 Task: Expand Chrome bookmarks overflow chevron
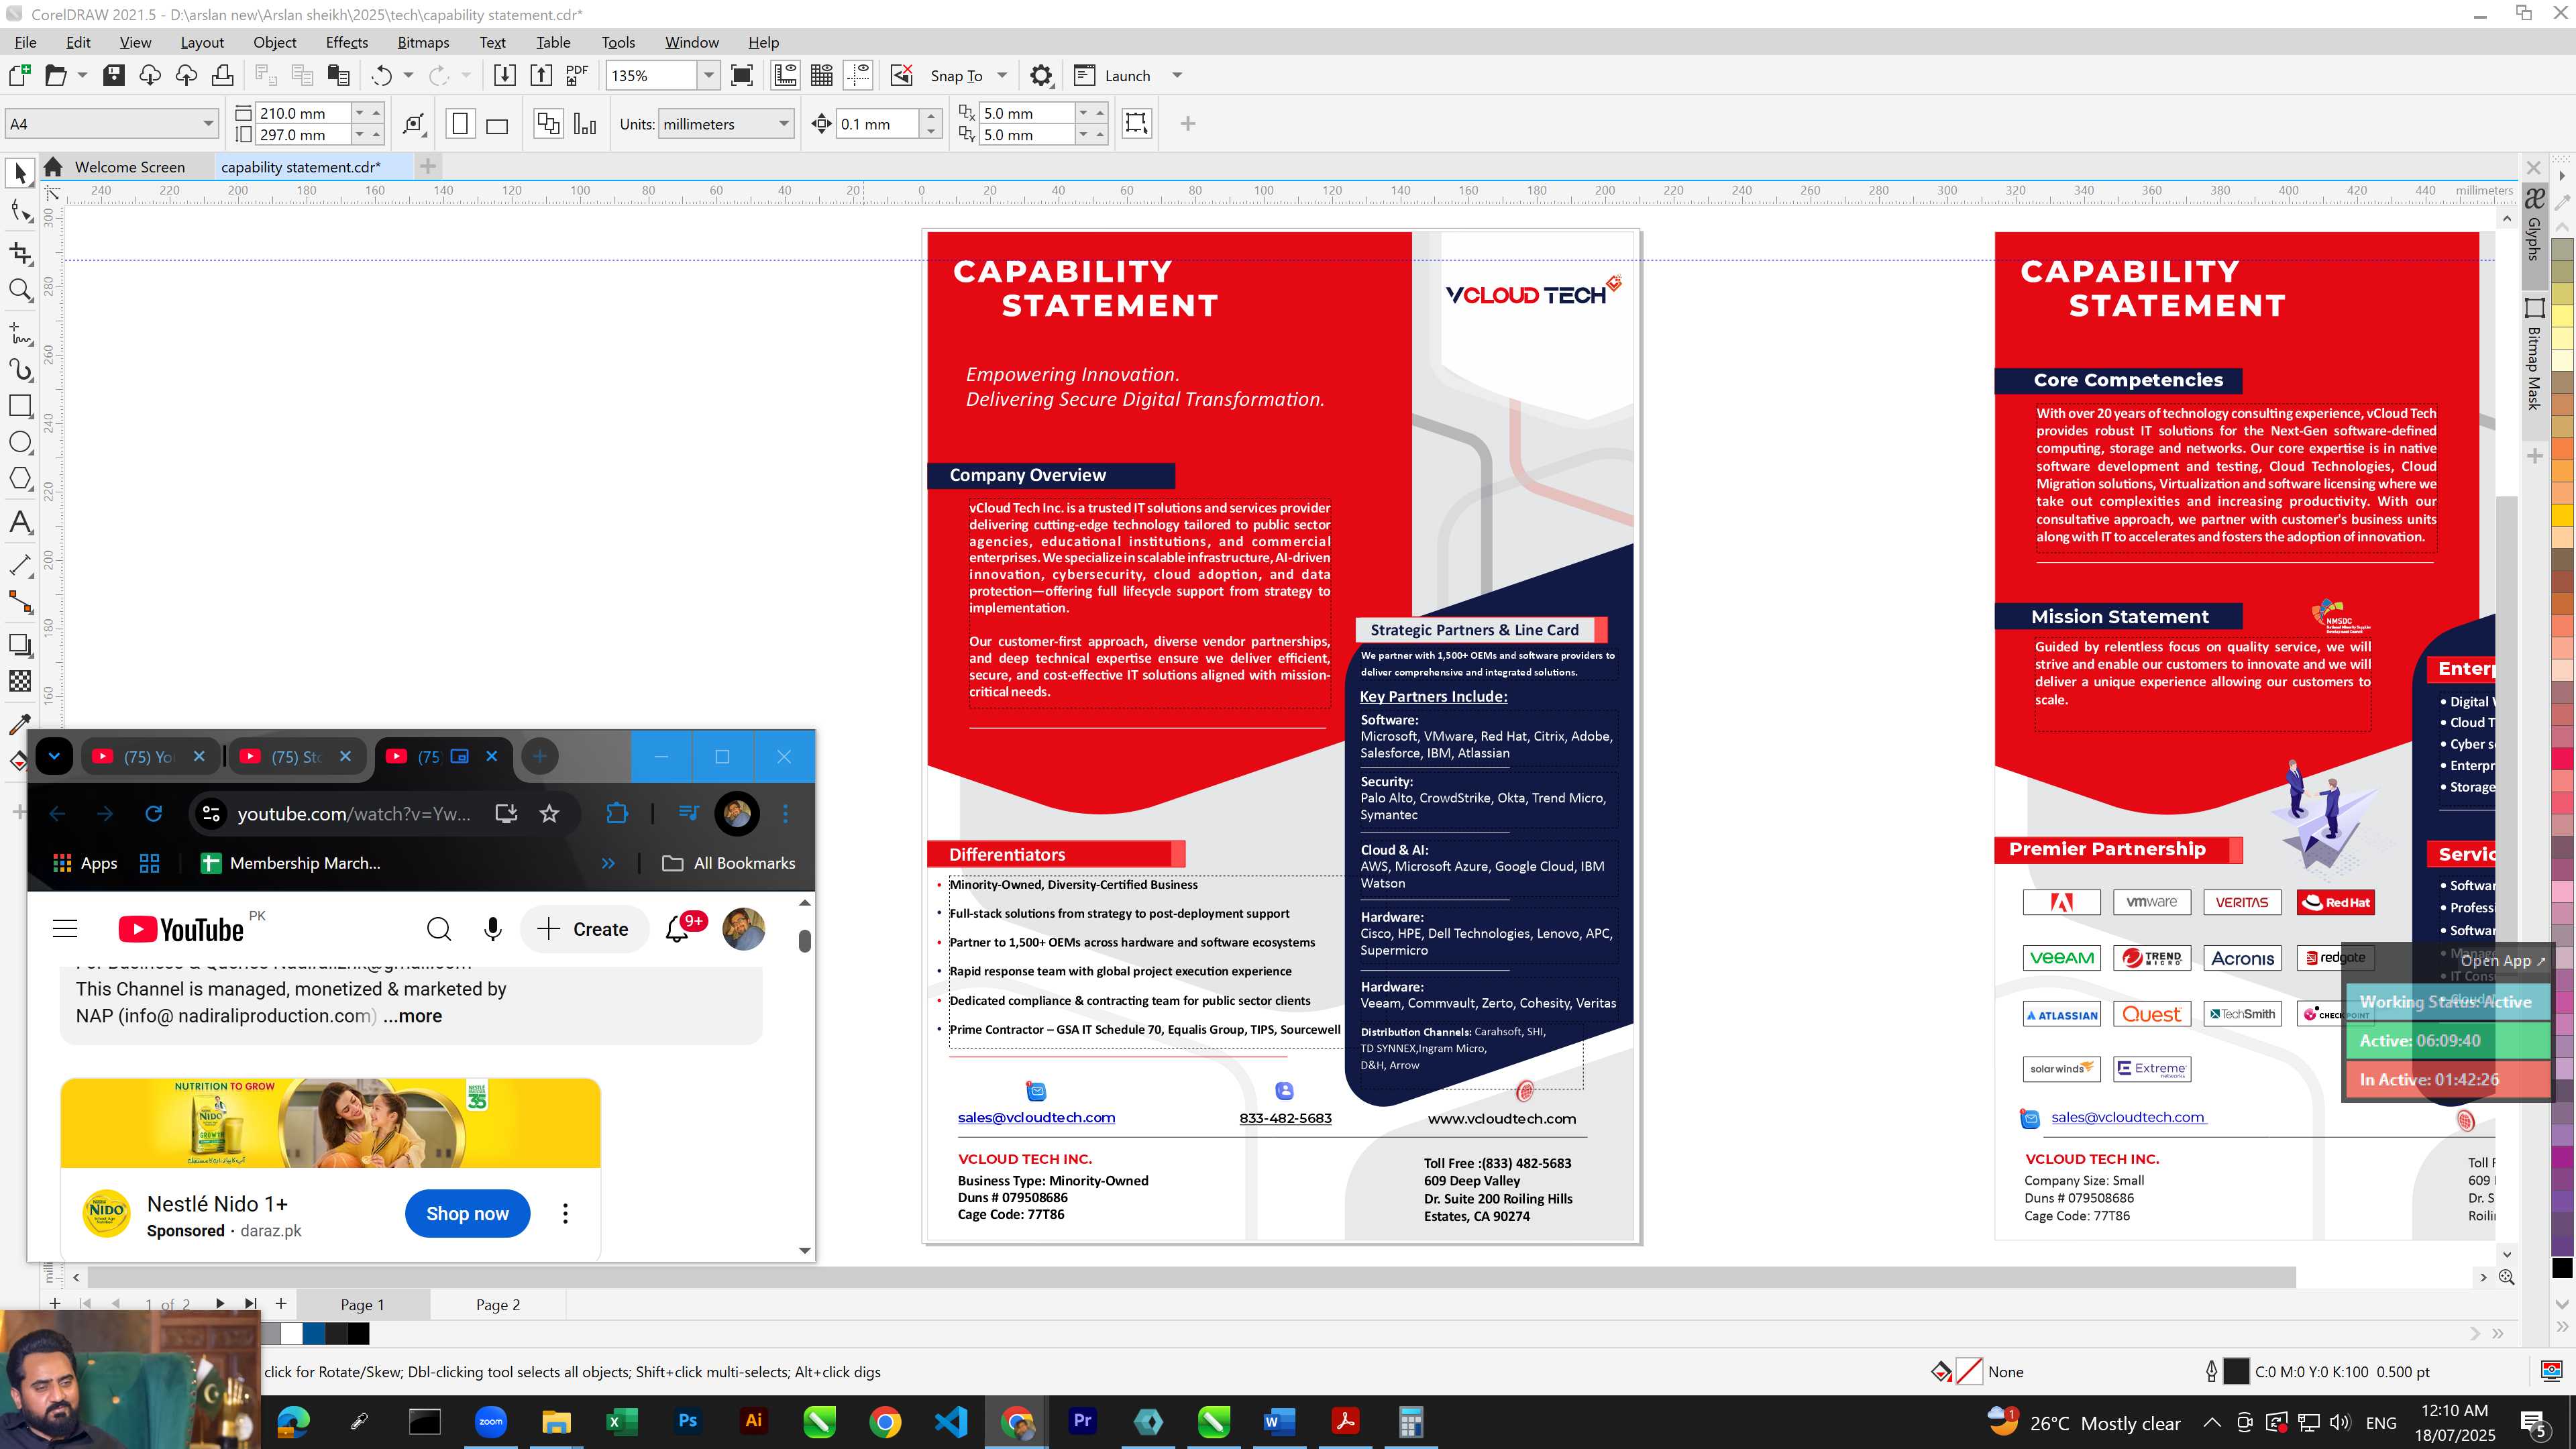608,863
